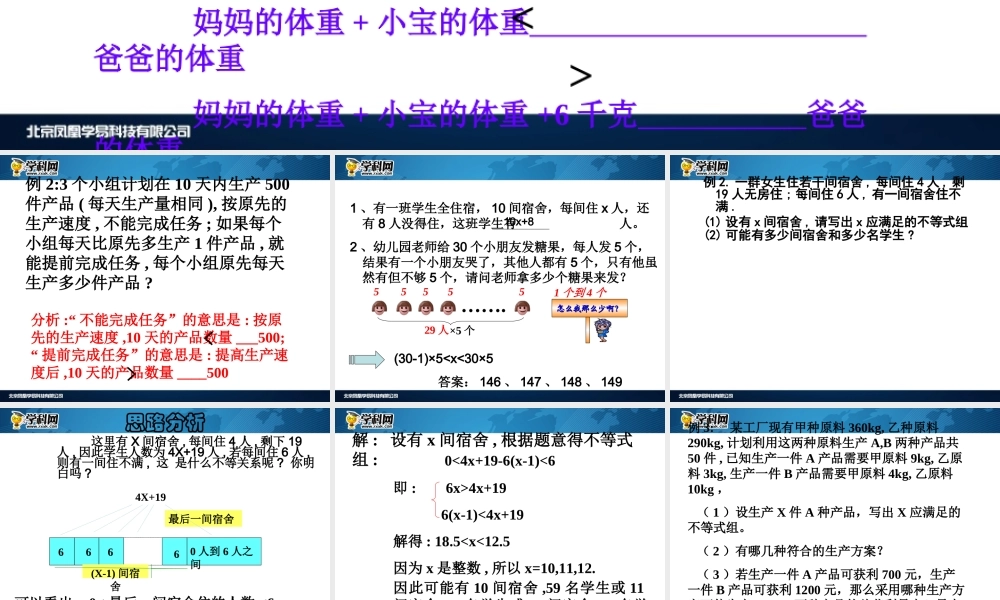Click question (1) 设生产X件A种产品
The height and width of the screenshot is (600, 1000).
pyautogui.click(x=823, y=520)
